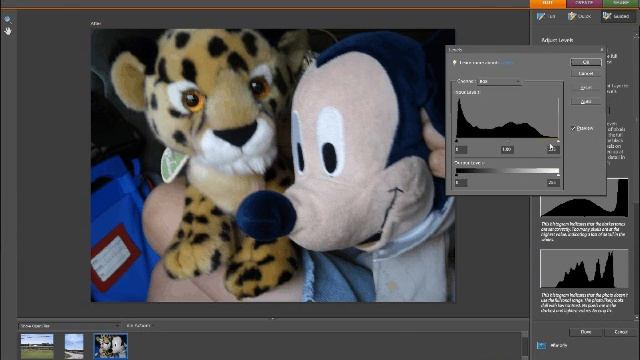
Task: Open Quick edit mode
Action: tap(580, 16)
